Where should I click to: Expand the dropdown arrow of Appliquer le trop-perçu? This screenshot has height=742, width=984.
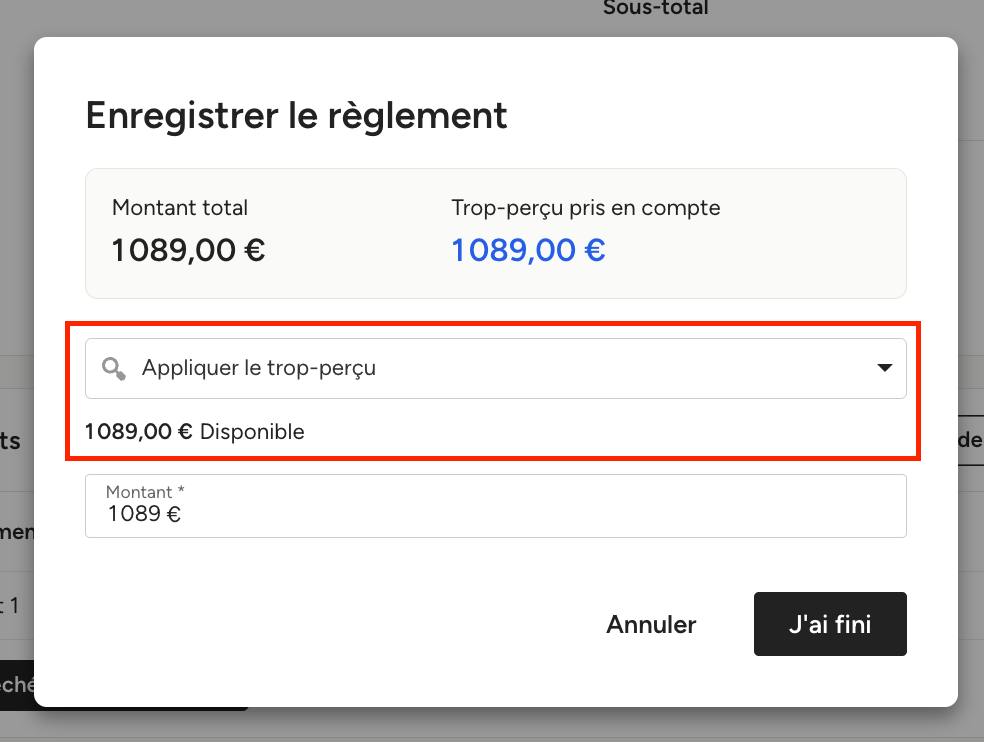(x=884, y=368)
